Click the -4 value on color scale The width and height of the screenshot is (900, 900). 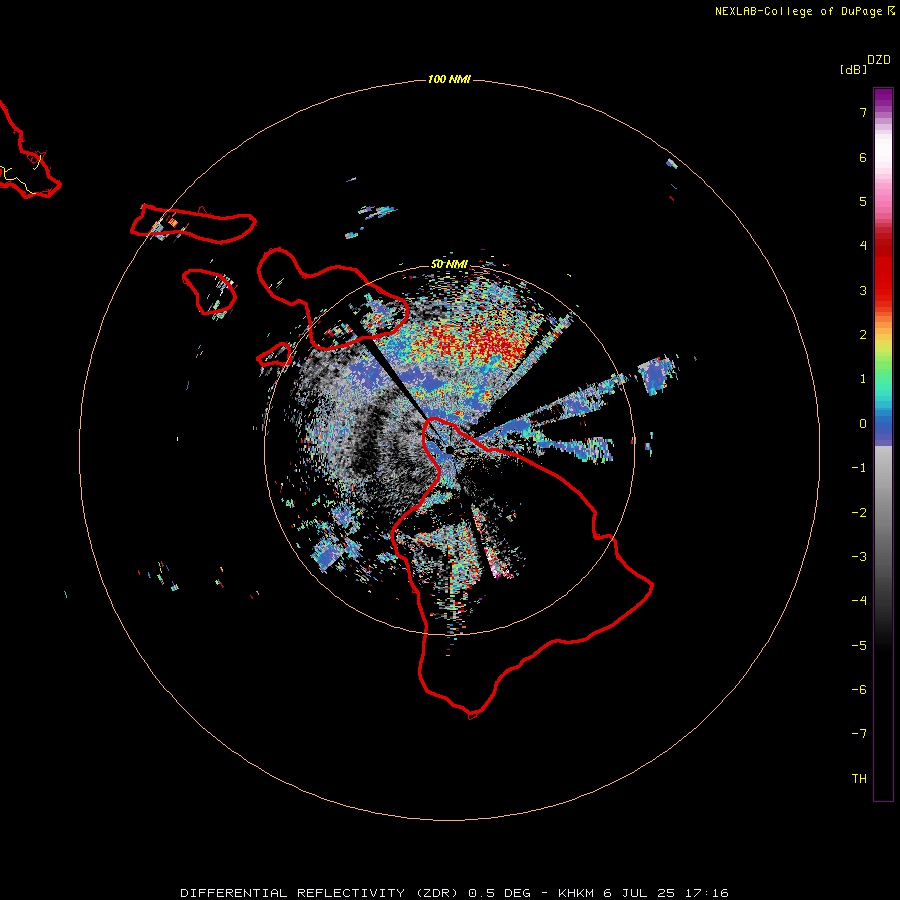click(x=859, y=601)
